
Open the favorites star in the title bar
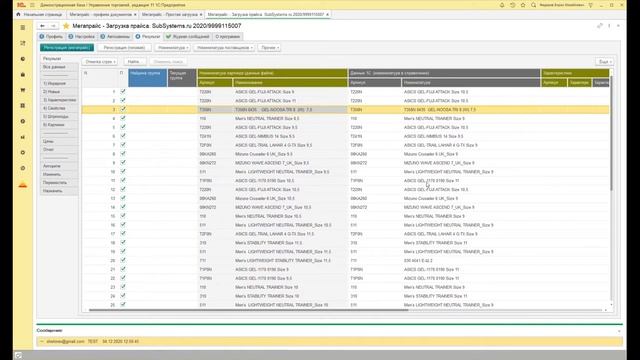click(523, 5)
